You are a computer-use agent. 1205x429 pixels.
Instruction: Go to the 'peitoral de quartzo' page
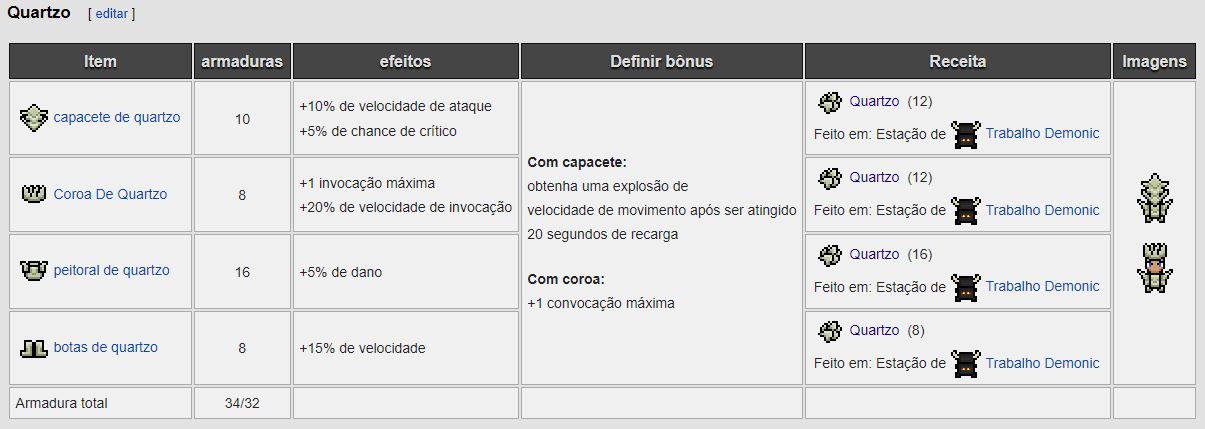(x=112, y=270)
